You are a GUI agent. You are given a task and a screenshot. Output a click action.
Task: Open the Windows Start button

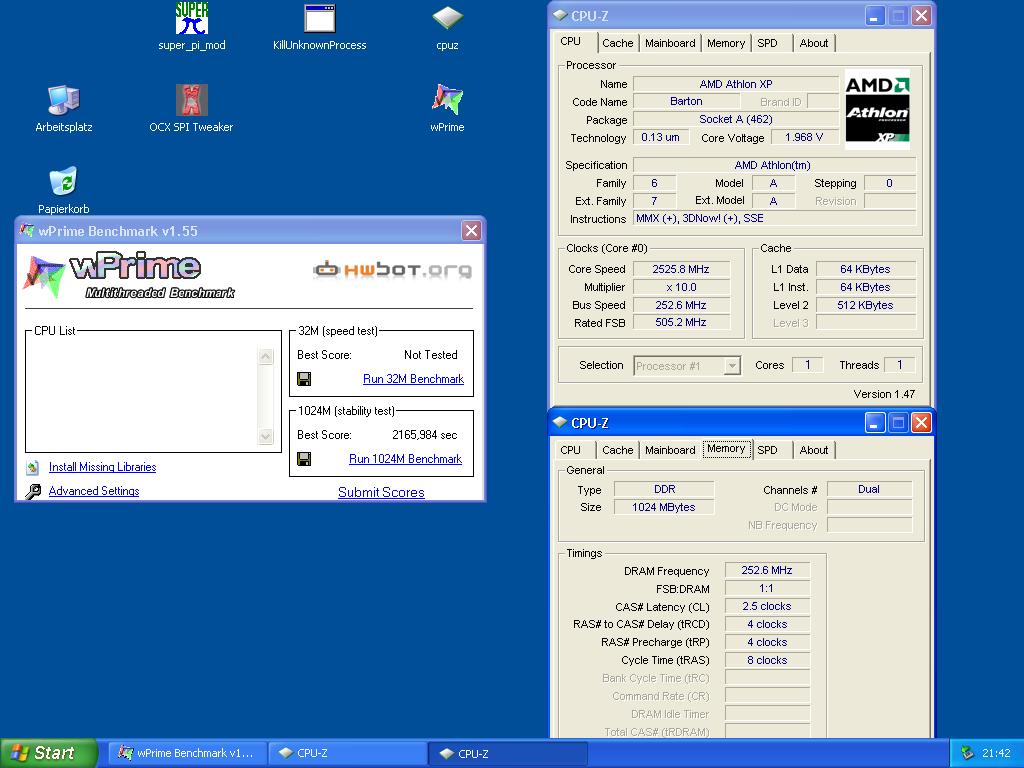coord(48,753)
